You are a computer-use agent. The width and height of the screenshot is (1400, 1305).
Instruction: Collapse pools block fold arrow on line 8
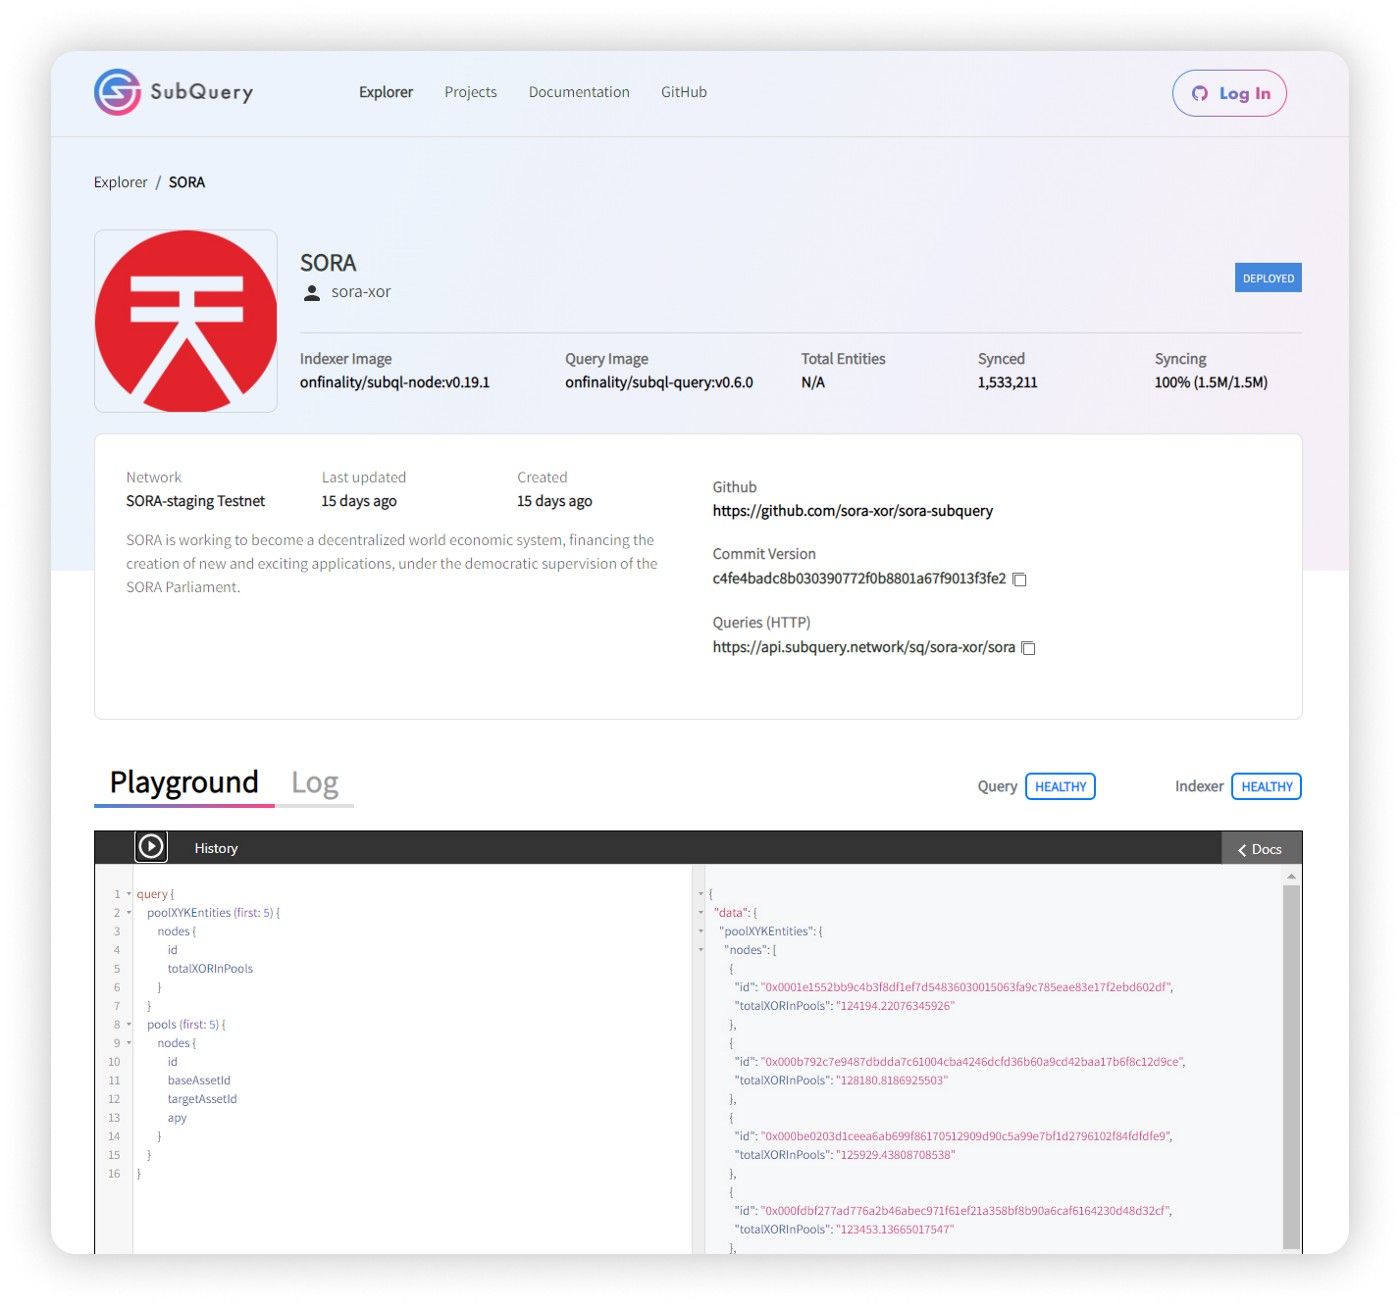pyautogui.click(x=129, y=1025)
